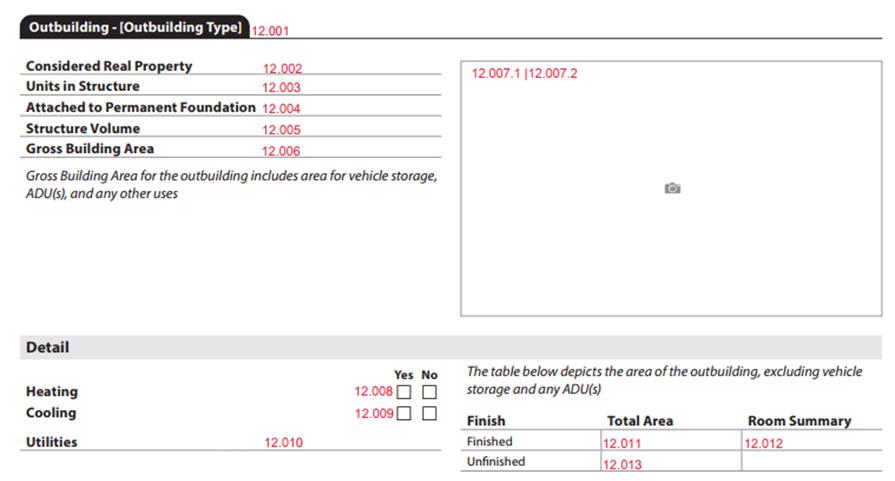Click the Attached to Permanent Foundation label
Screen dimensions: 895x481
pos(140,107)
